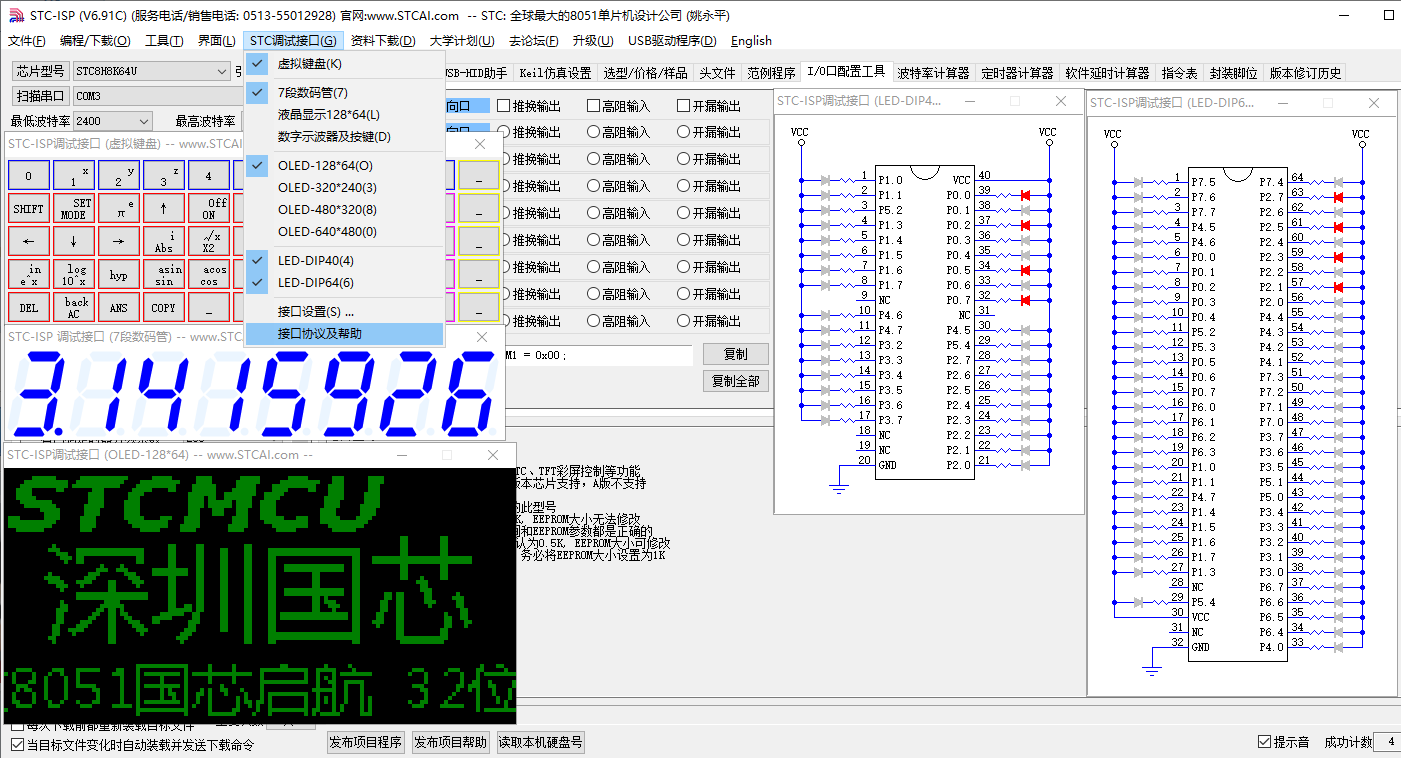This screenshot has width=1401, height=758.
Task: Check the 高阻输入 checkbox in the top row
Action: [x=593, y=106]
